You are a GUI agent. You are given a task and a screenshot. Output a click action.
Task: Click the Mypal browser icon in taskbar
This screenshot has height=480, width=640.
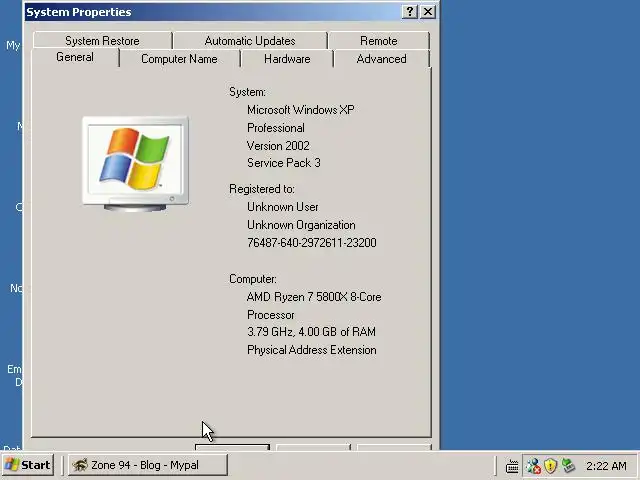[80, 465]
